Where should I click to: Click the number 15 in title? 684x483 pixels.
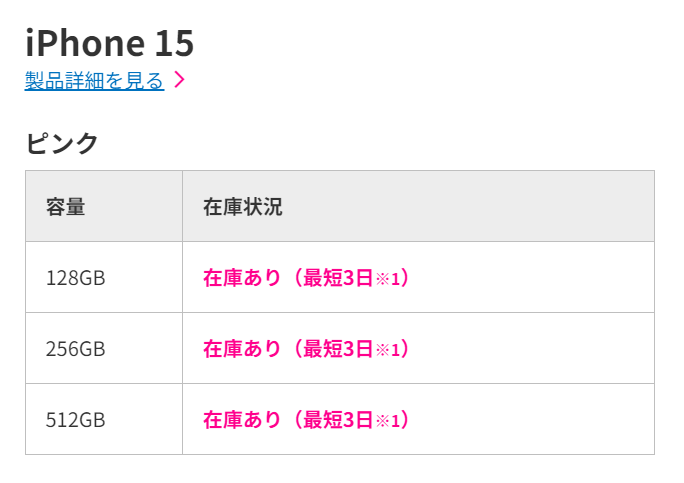click(174, 43)
